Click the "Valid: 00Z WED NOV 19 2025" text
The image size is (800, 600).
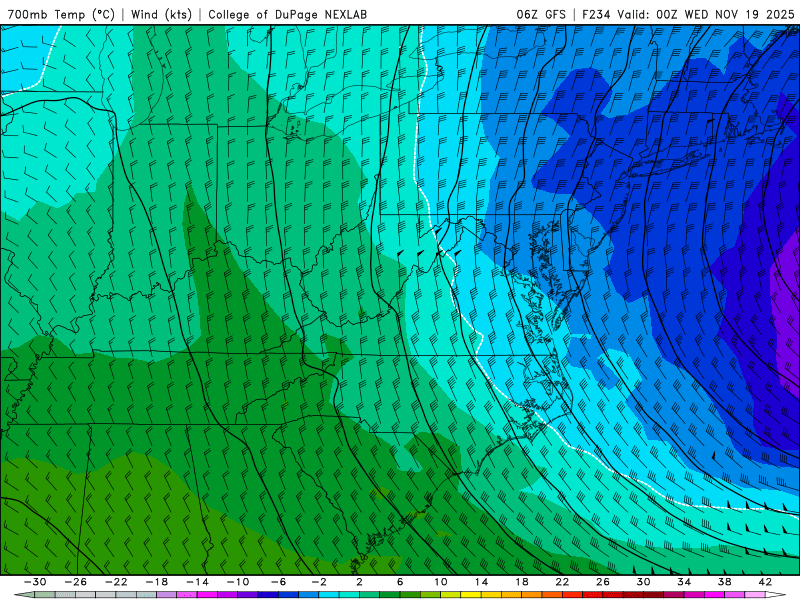pos(706,15)
